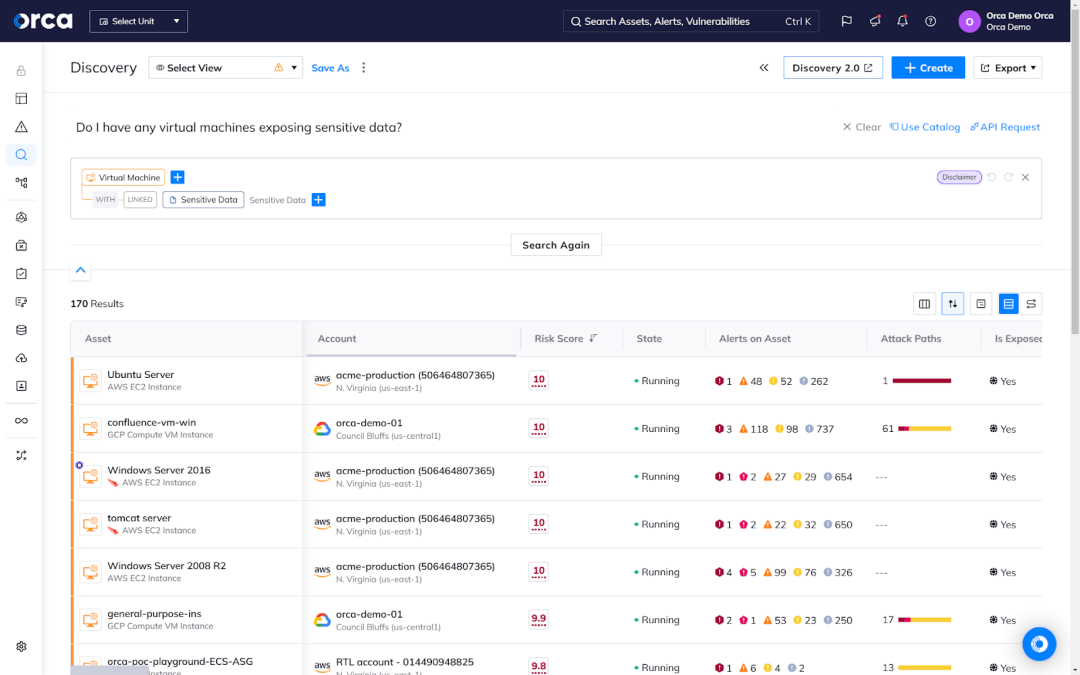
Task: Collapse the query section with up chevron
Action: click(x=81, y=270)
